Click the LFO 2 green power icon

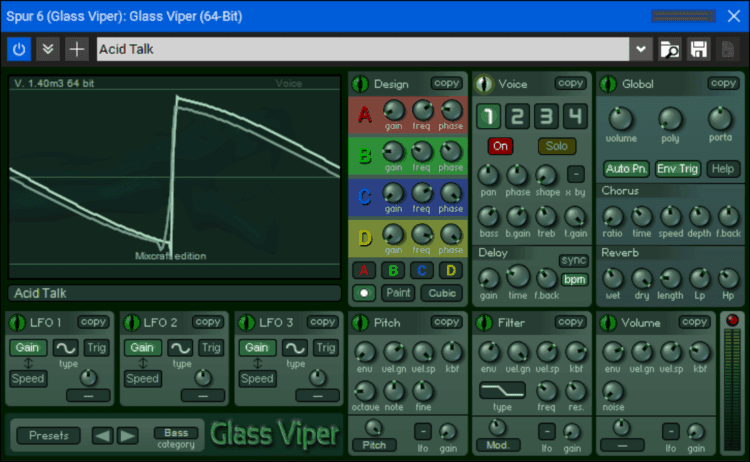pos(132,323)
